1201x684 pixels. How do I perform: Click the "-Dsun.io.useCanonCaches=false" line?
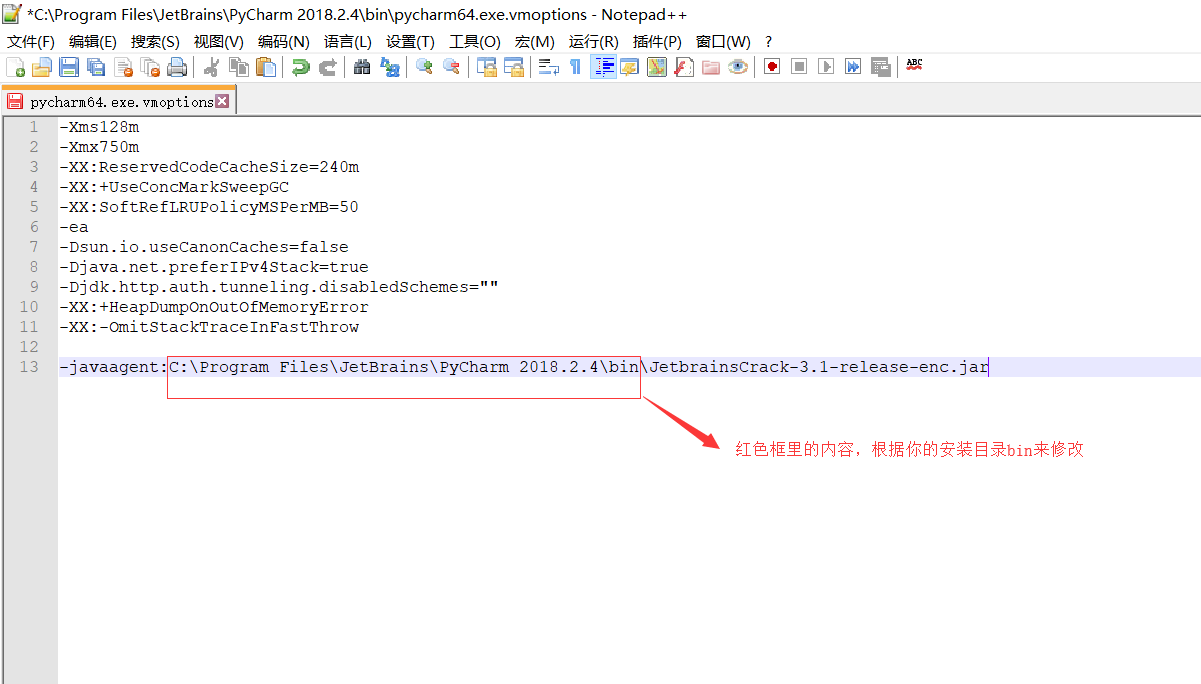(x=204, y=247)
